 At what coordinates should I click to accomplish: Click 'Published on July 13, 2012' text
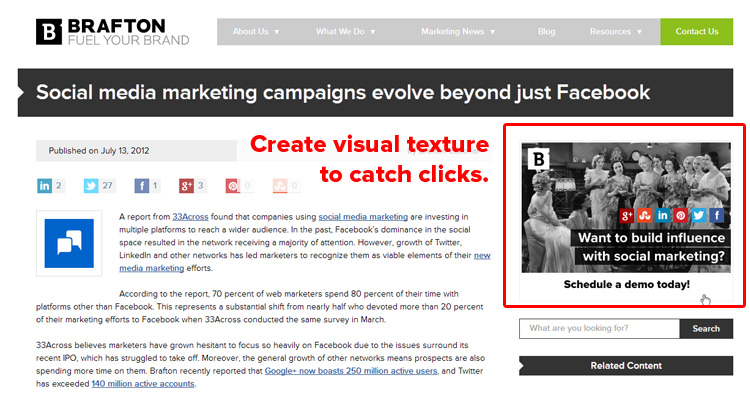point(99,151)
